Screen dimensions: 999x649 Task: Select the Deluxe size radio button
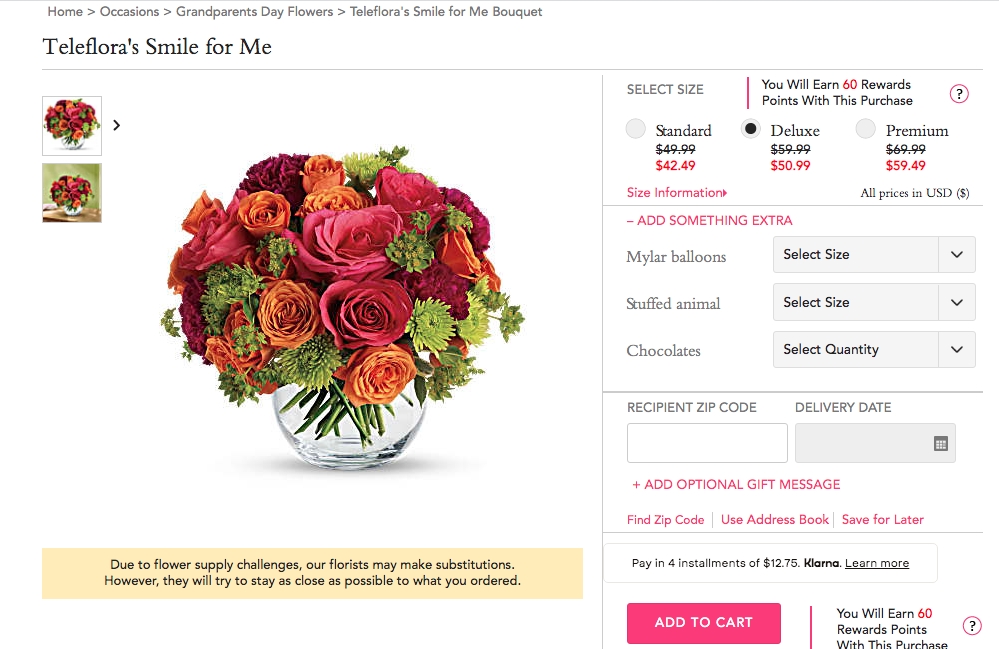pyautogui.click(x=751, y=128)
